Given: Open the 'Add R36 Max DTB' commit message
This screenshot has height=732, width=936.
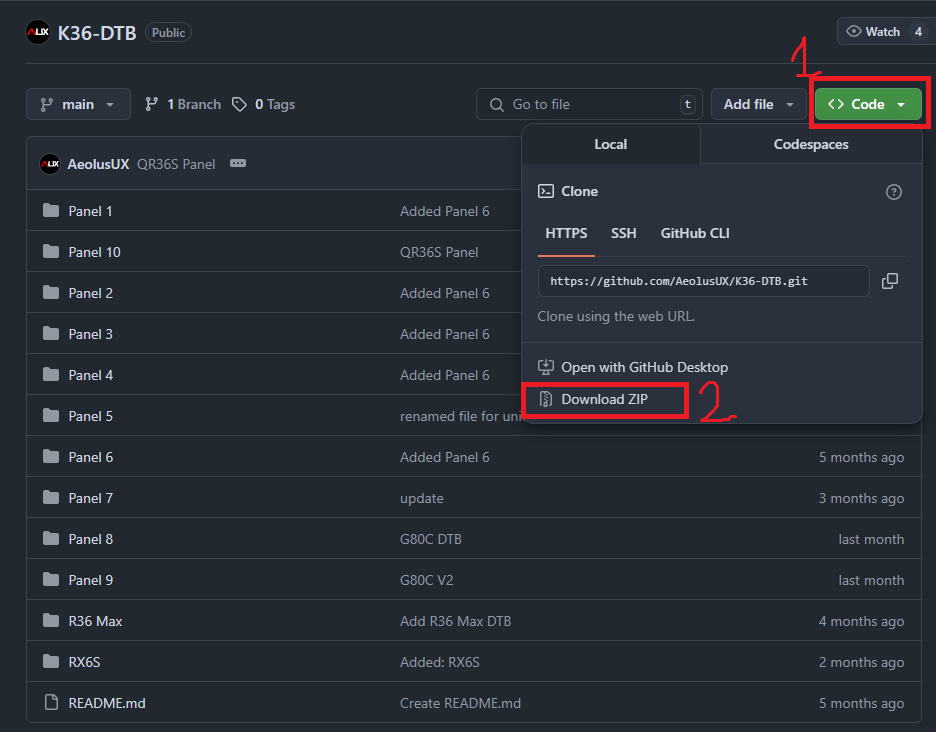Looking at the screenshot, I should [x=455, y=622].
